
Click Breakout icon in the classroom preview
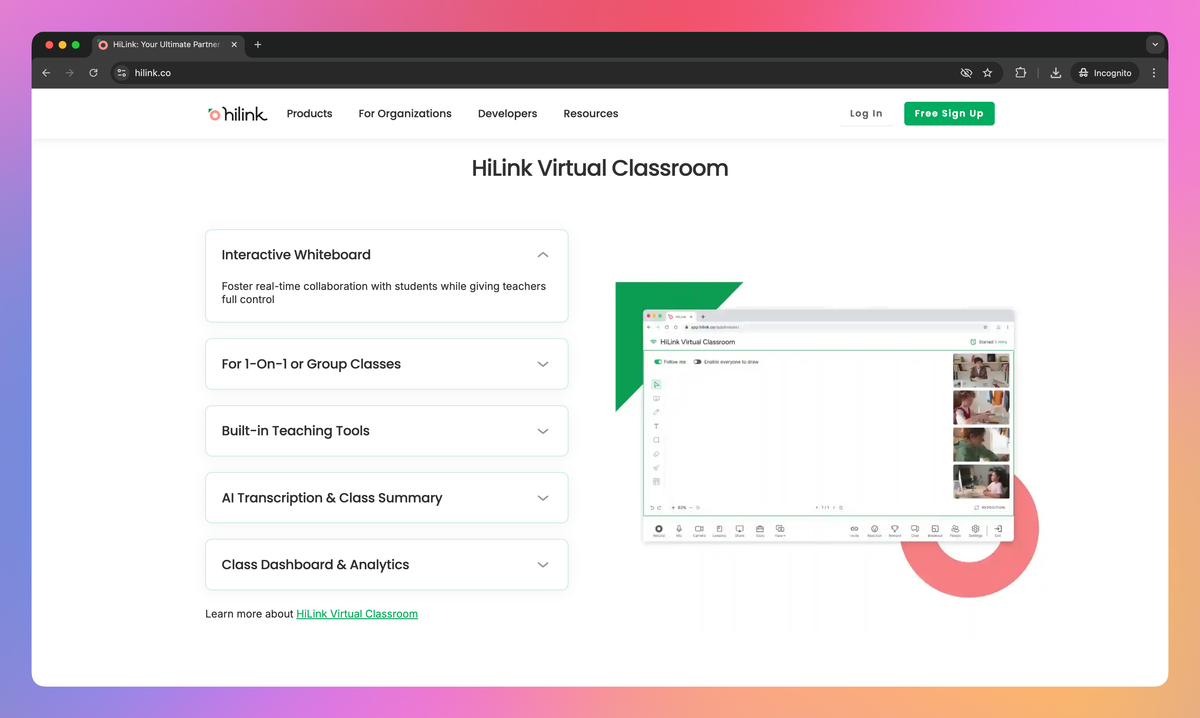(935, 530)
